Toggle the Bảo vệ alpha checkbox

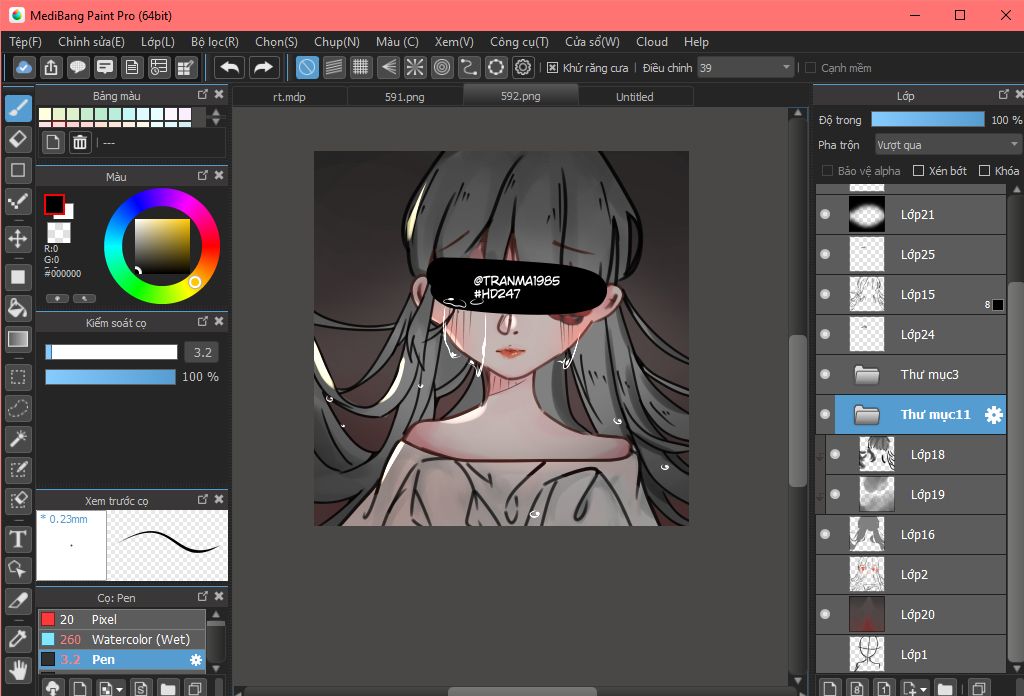[x=827, y=171]
